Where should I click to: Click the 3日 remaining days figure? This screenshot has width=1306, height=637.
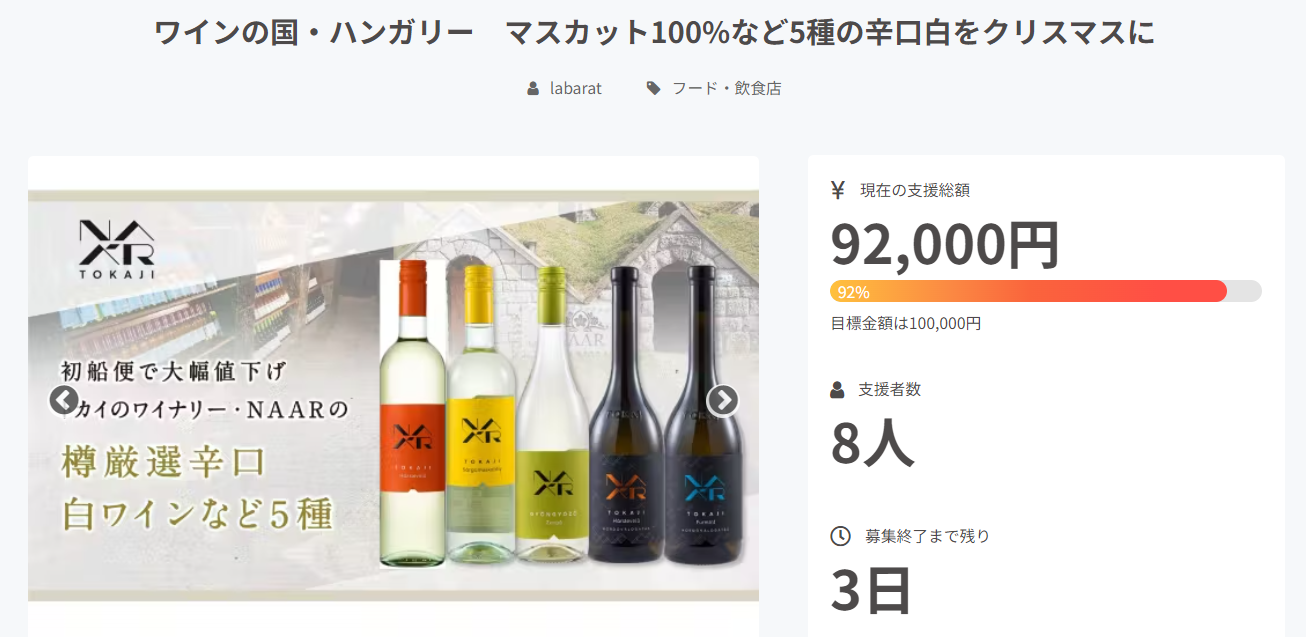coord(871,590)
